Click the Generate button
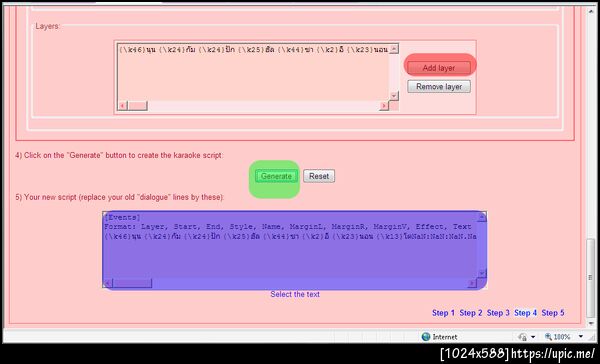The image size is (600, 364). point(276,176)
